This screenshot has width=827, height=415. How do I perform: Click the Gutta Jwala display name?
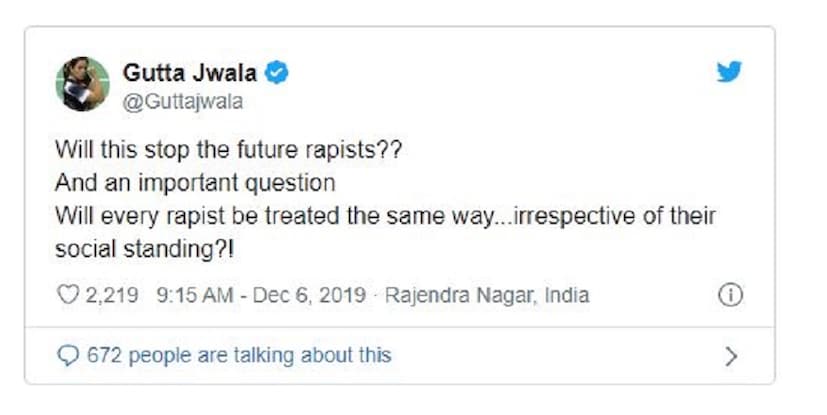coord(189,72)
